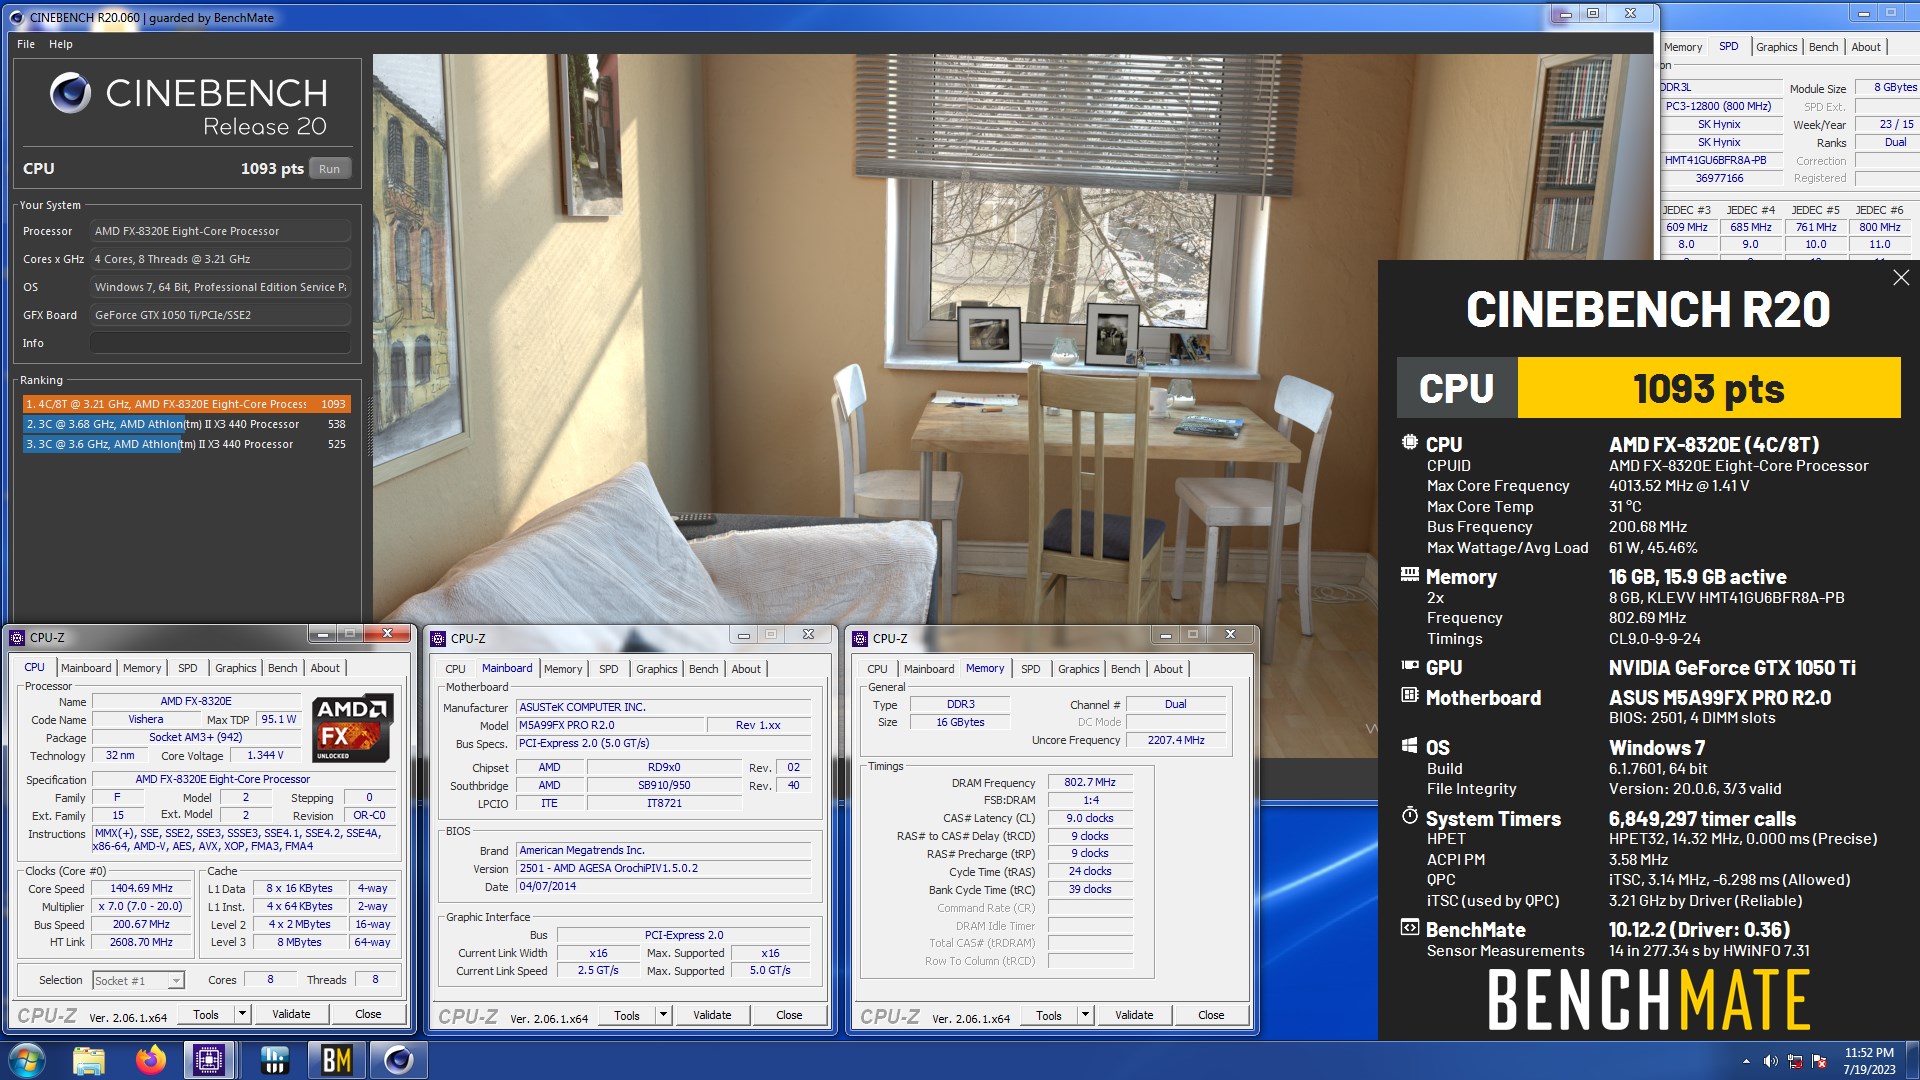Open SPD tab in CPU-Z mainboard window

[608, 669]
